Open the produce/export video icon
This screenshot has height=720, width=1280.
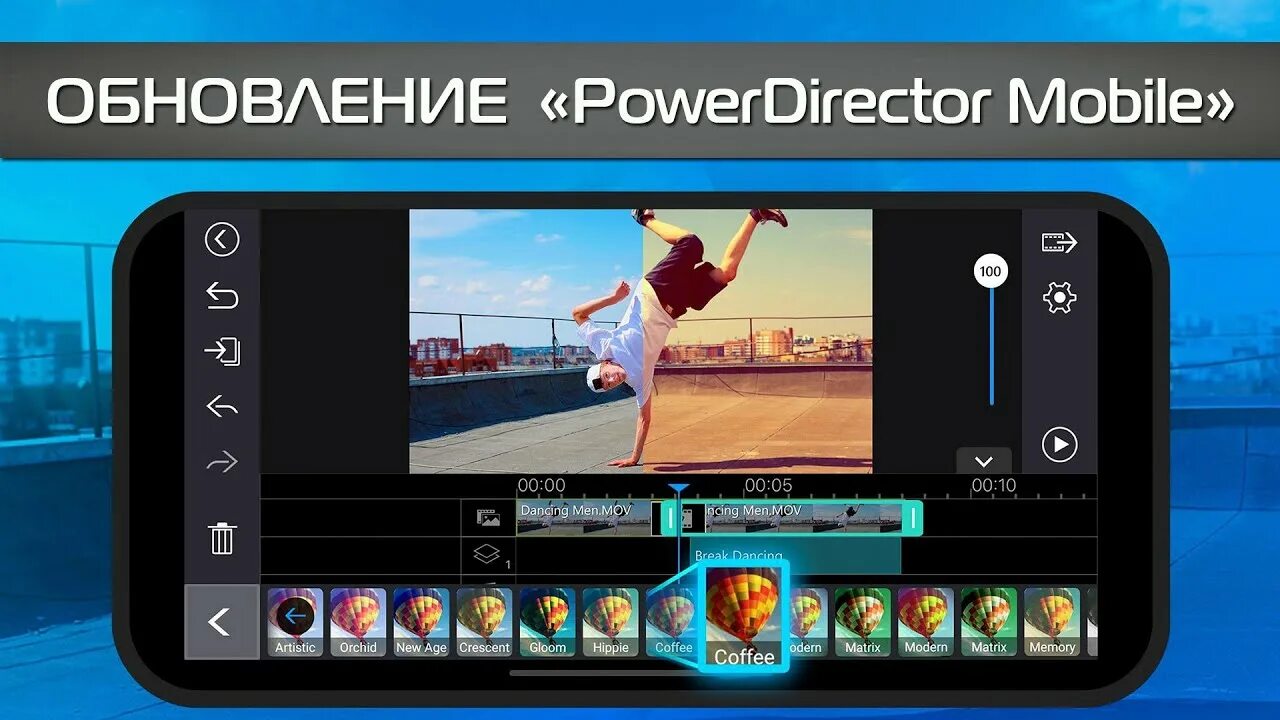(1059, 242)
